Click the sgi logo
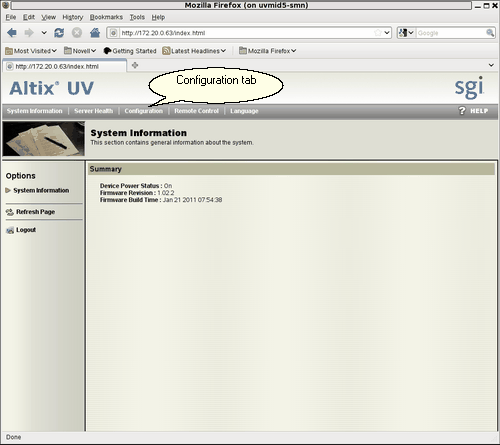 pyautogui.click(x=469, y=88)
